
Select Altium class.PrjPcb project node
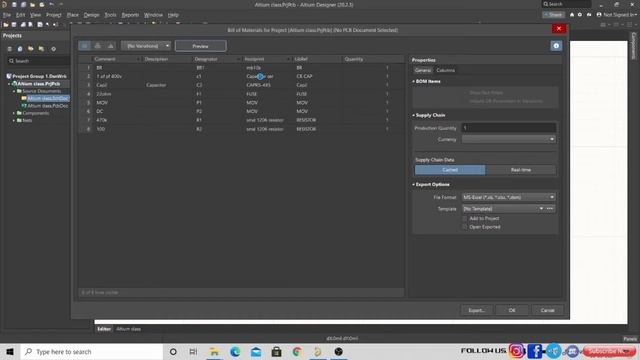(x=38, y=84)
